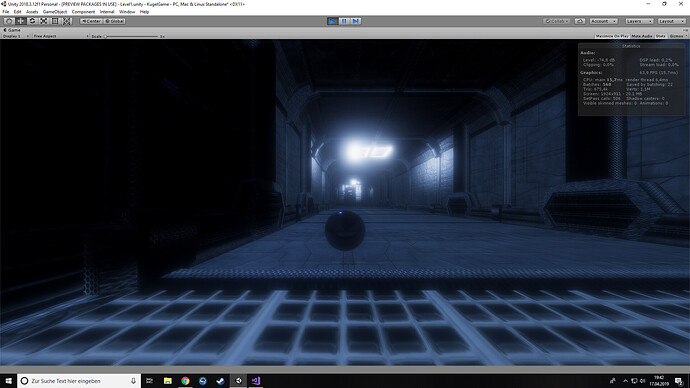The height and width of the screenshot is (388, 690).
Task: Hide the Stats overlay
Action: tap(661, 36)
